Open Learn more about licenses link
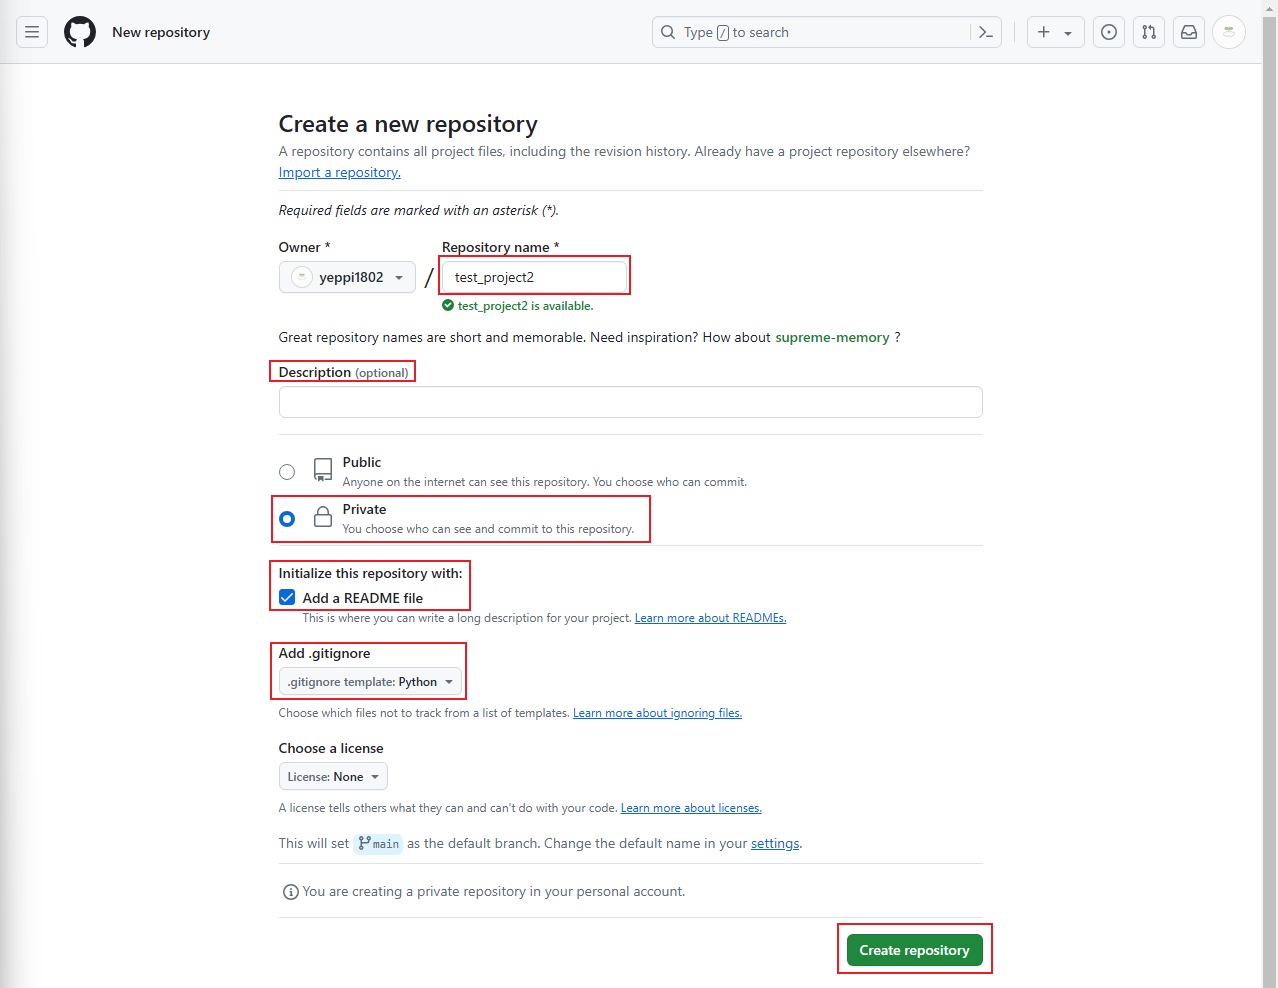Image resolution: width=1278 pixels, height=988 pixels. coord(691,808)
